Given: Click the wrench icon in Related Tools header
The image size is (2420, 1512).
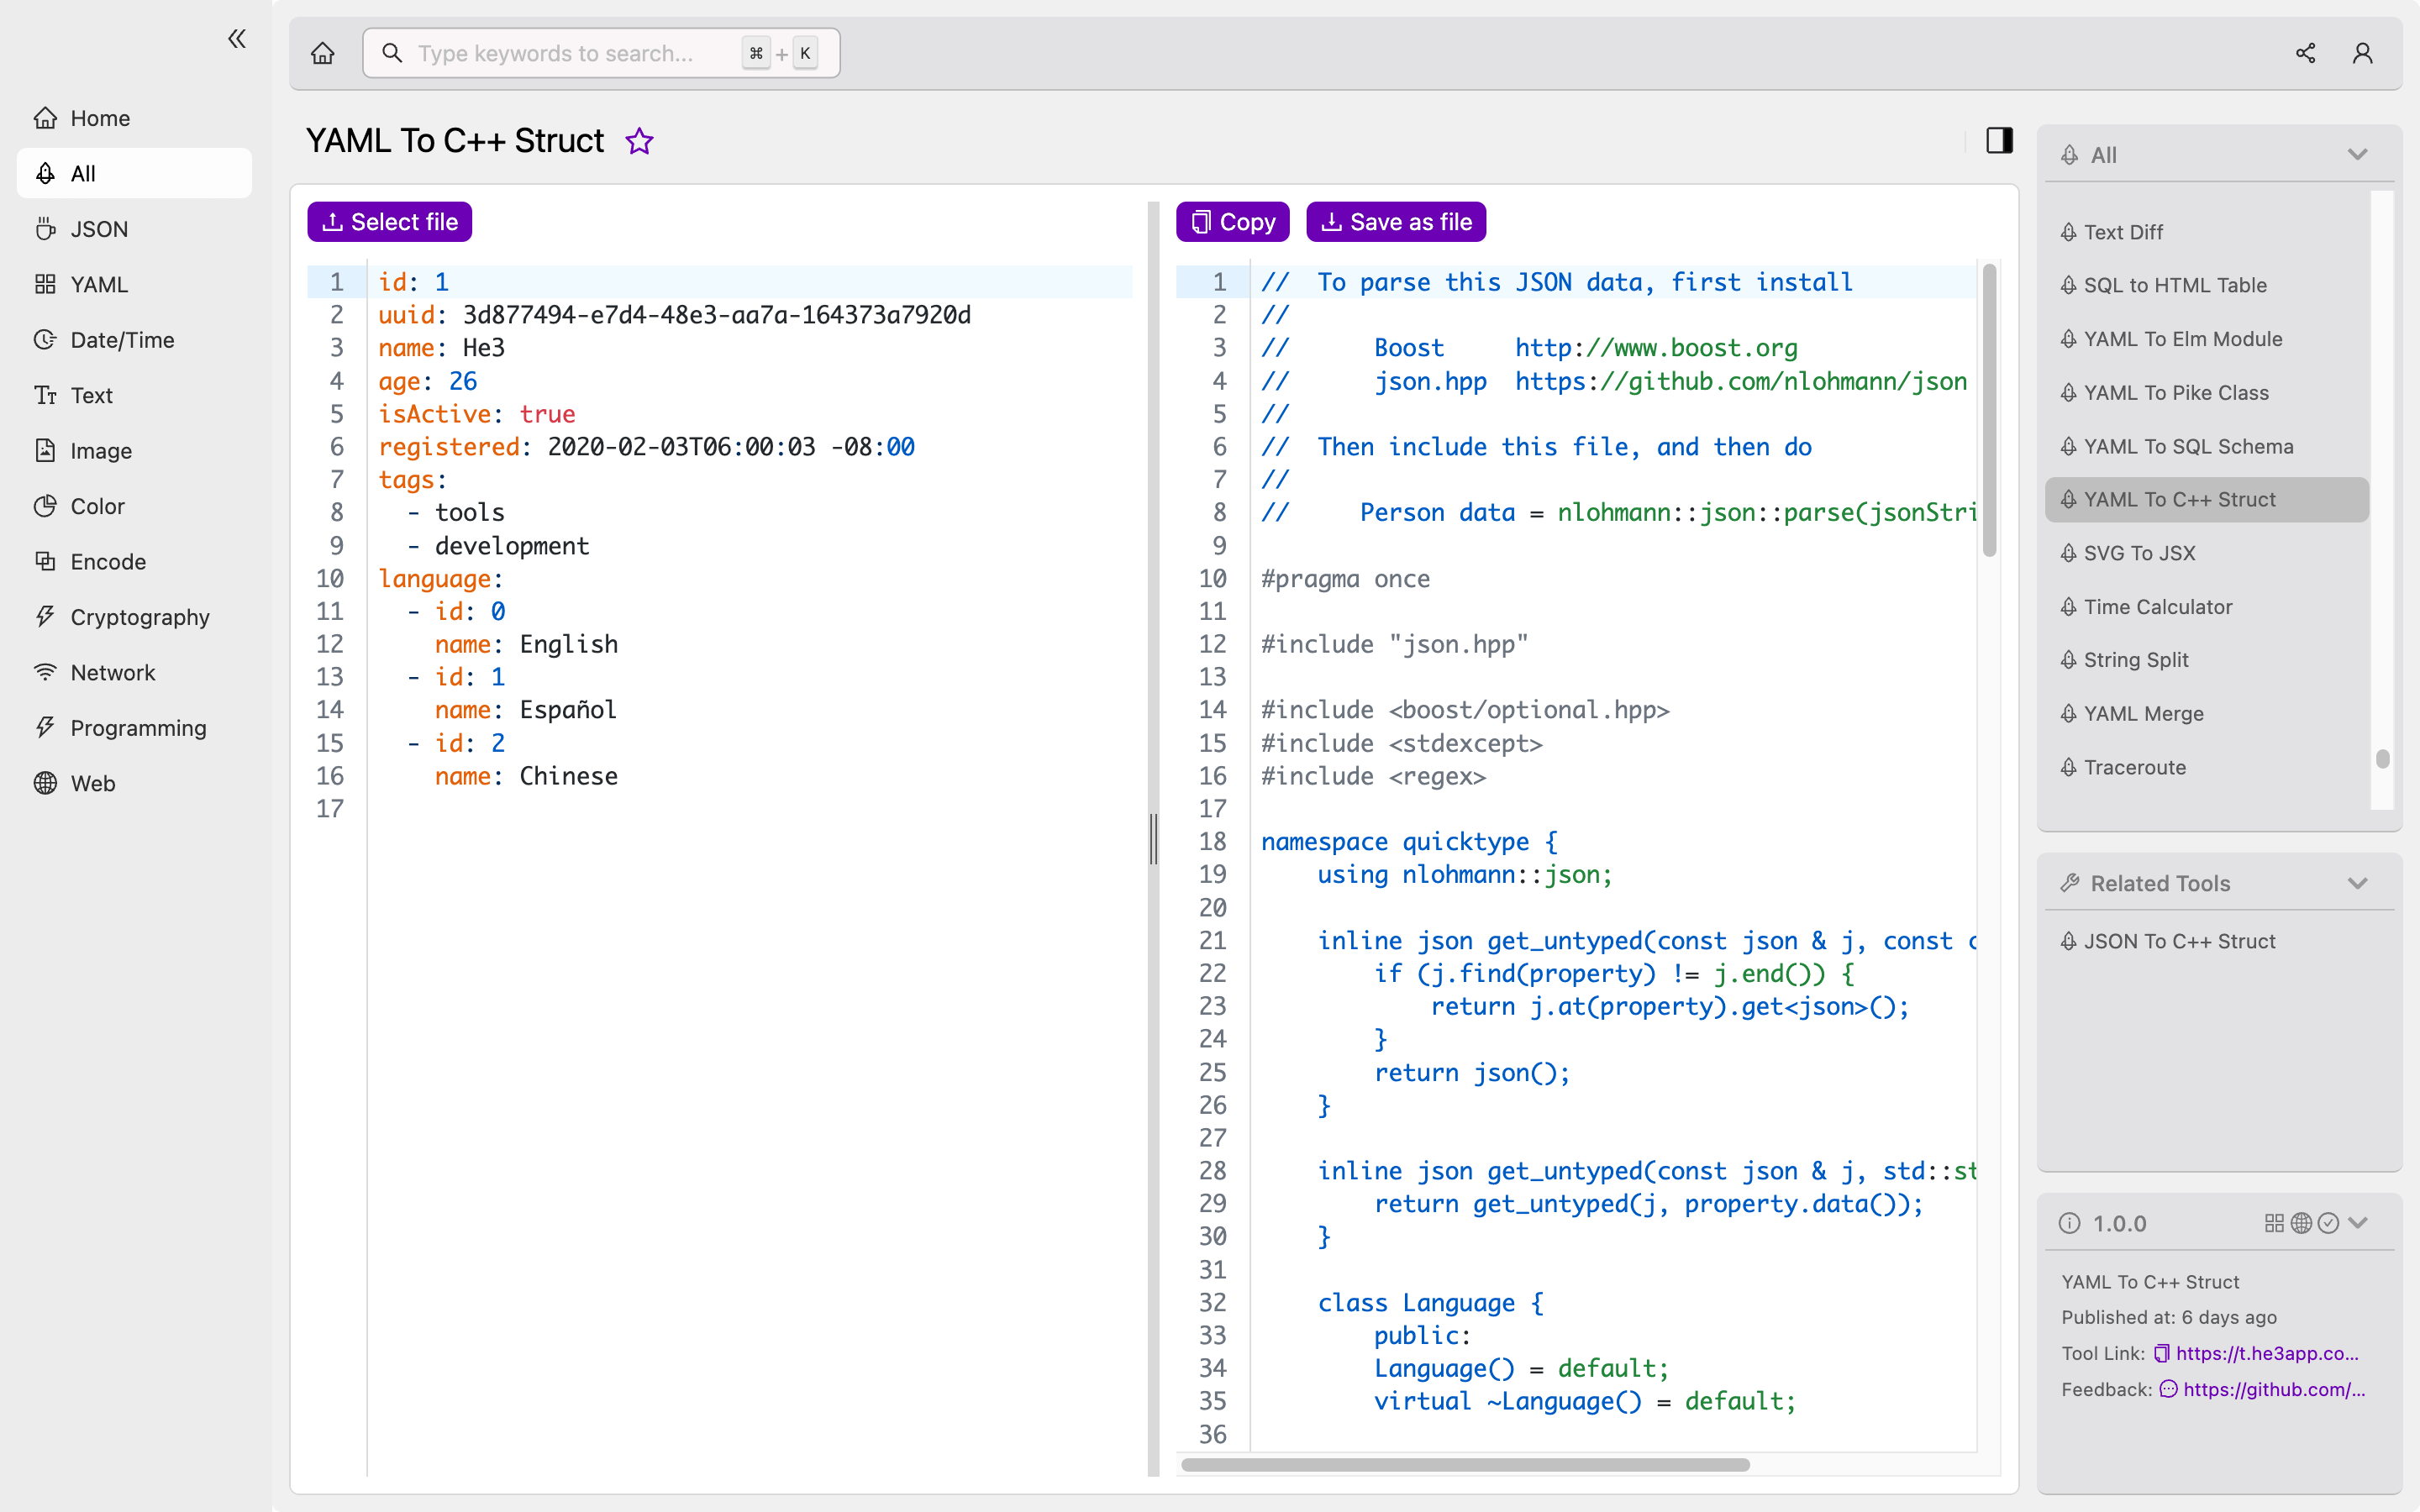Looking at the screenshot, I should 2070,883.
